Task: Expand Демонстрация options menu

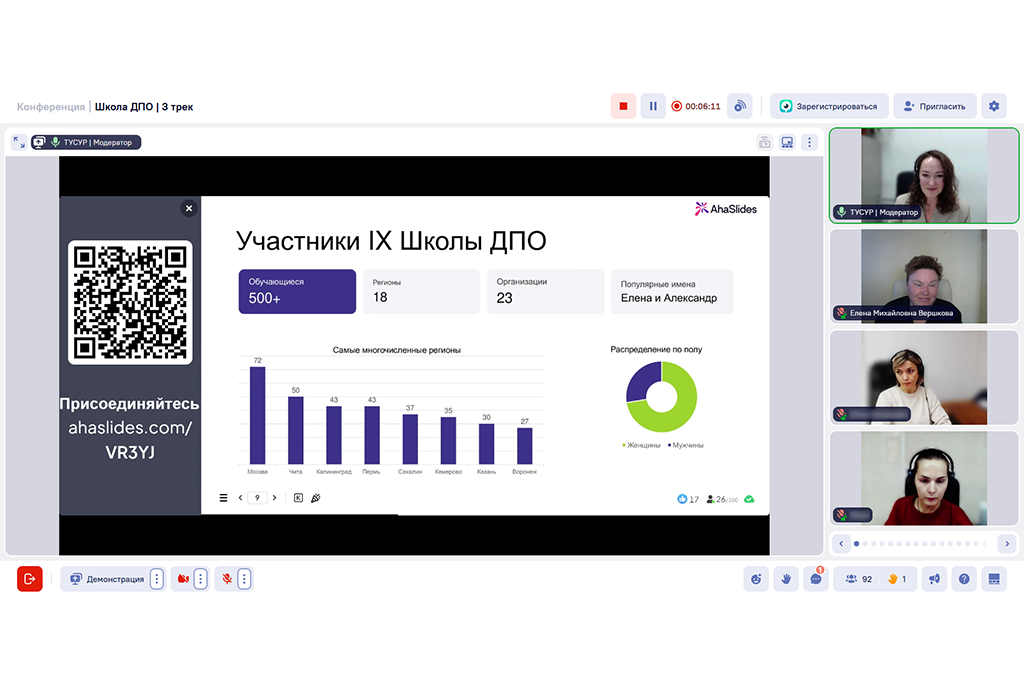Action: [x=156, y=579]
